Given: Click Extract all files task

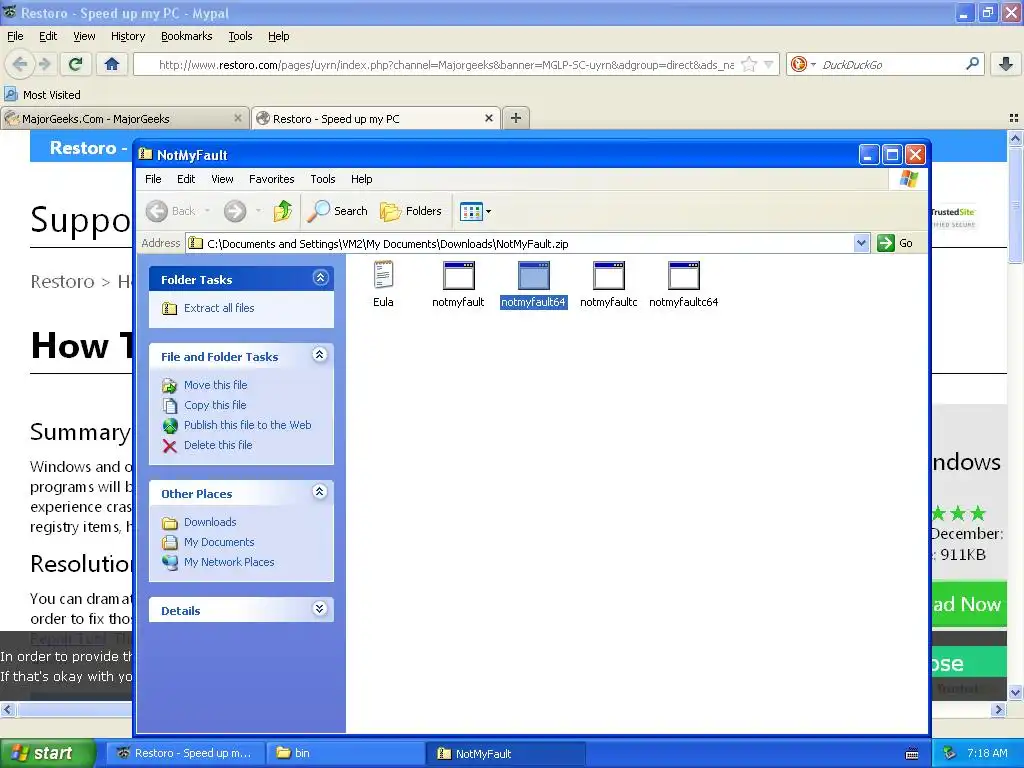Looking at the screenshot, I should point(219,308).
